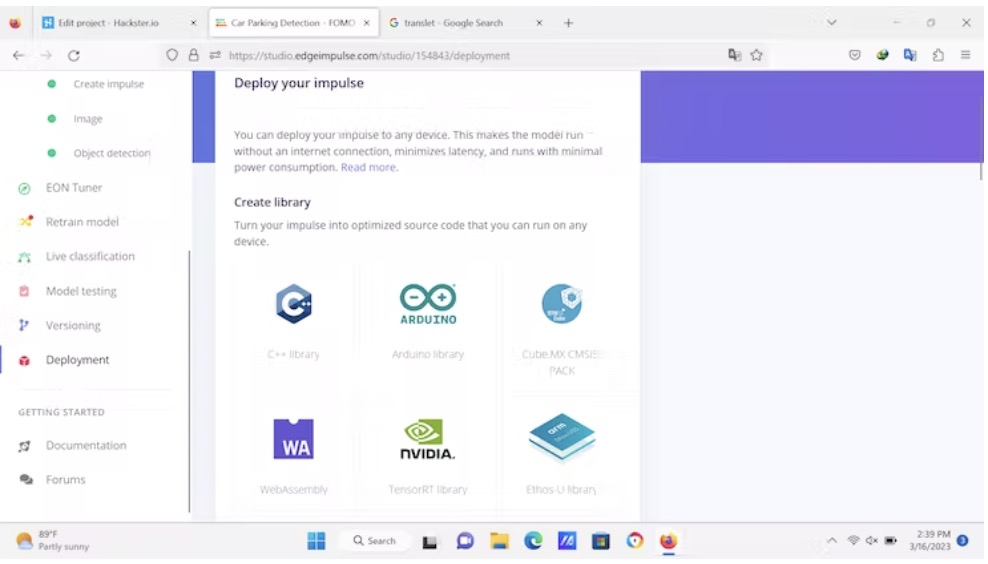988x564 pixels.
Task: Open the Deployment sidebar item
Action: coord(77,360)
